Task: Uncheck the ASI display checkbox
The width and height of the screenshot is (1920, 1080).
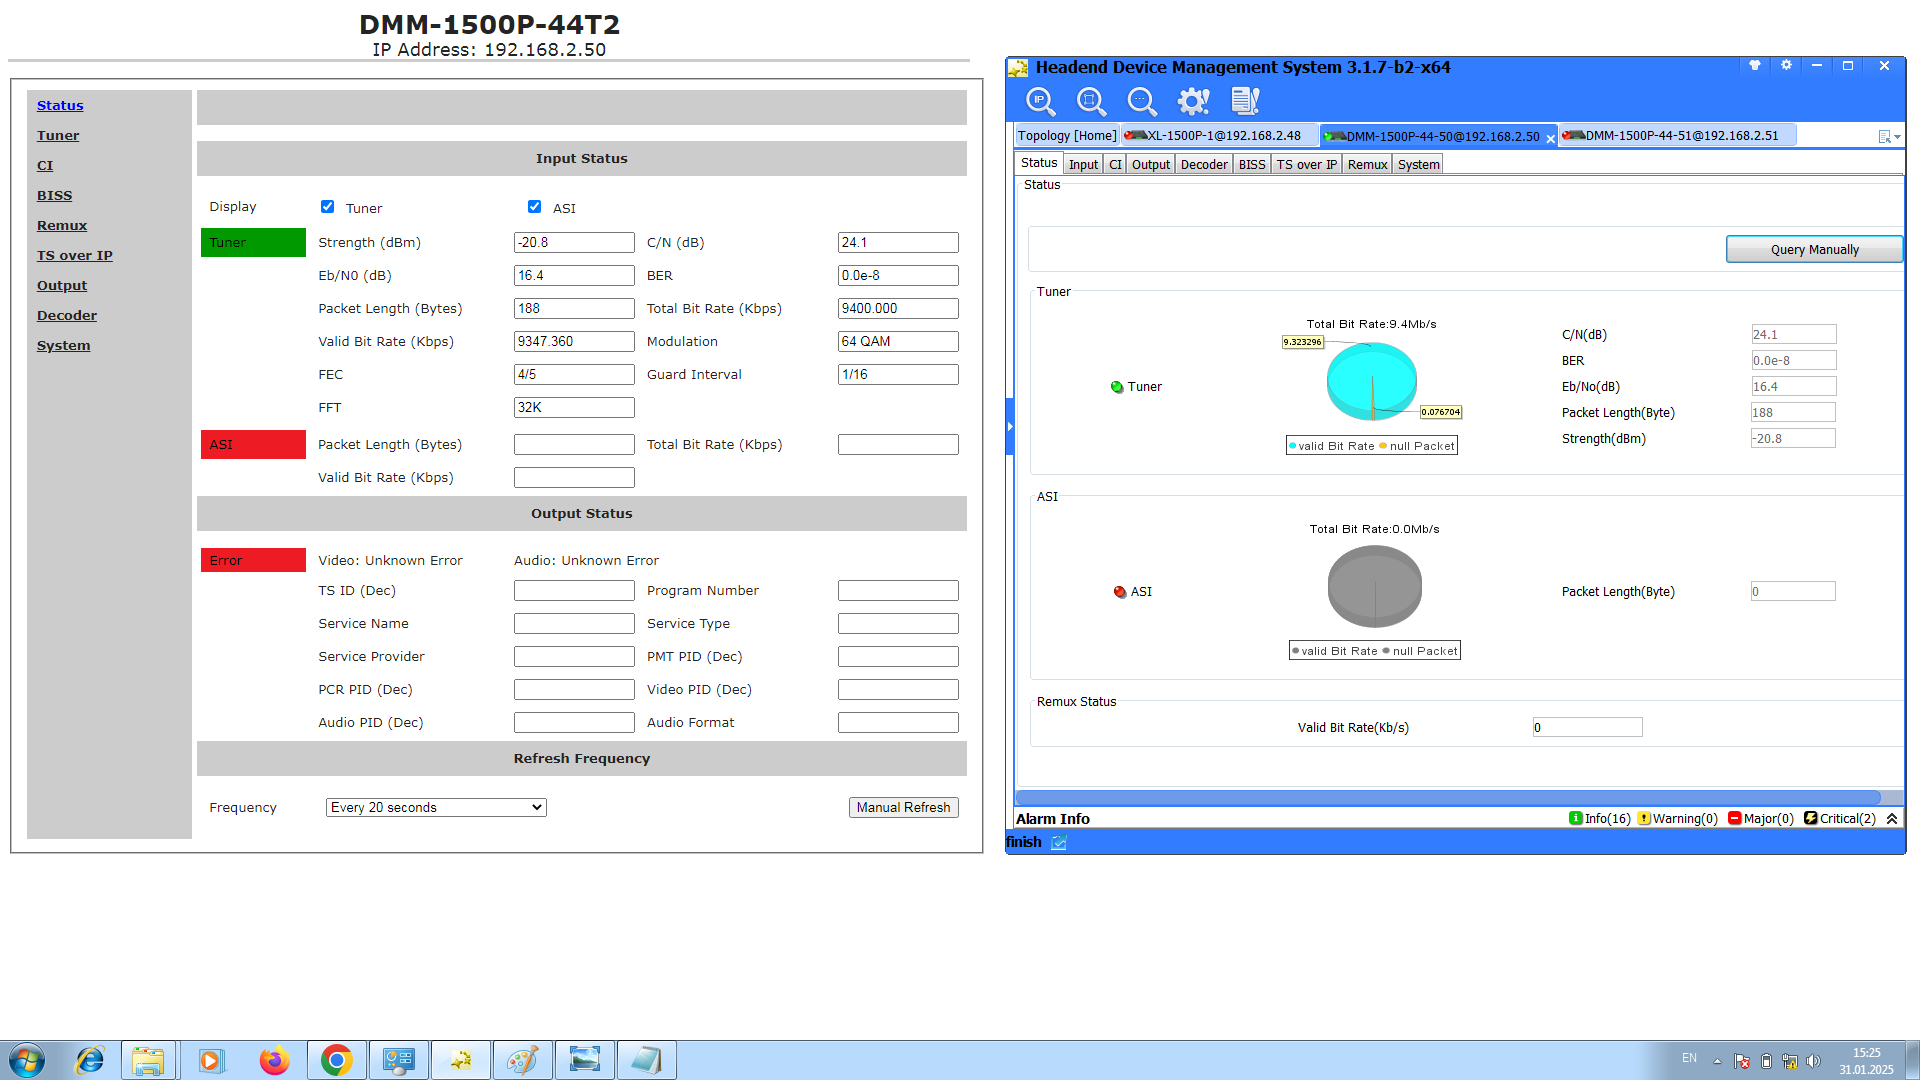Action: [534, 207]
